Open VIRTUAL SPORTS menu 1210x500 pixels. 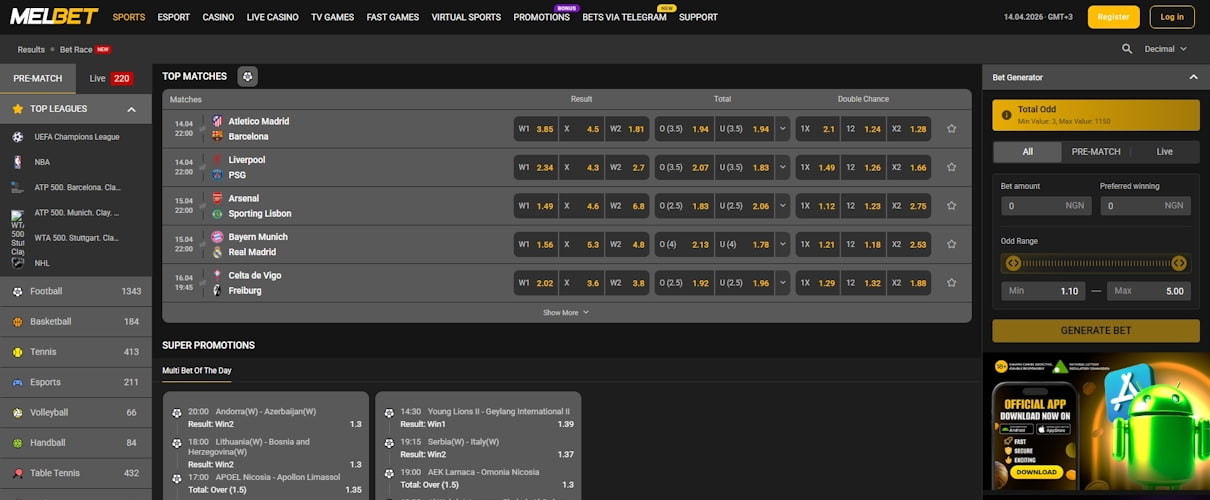466,17
